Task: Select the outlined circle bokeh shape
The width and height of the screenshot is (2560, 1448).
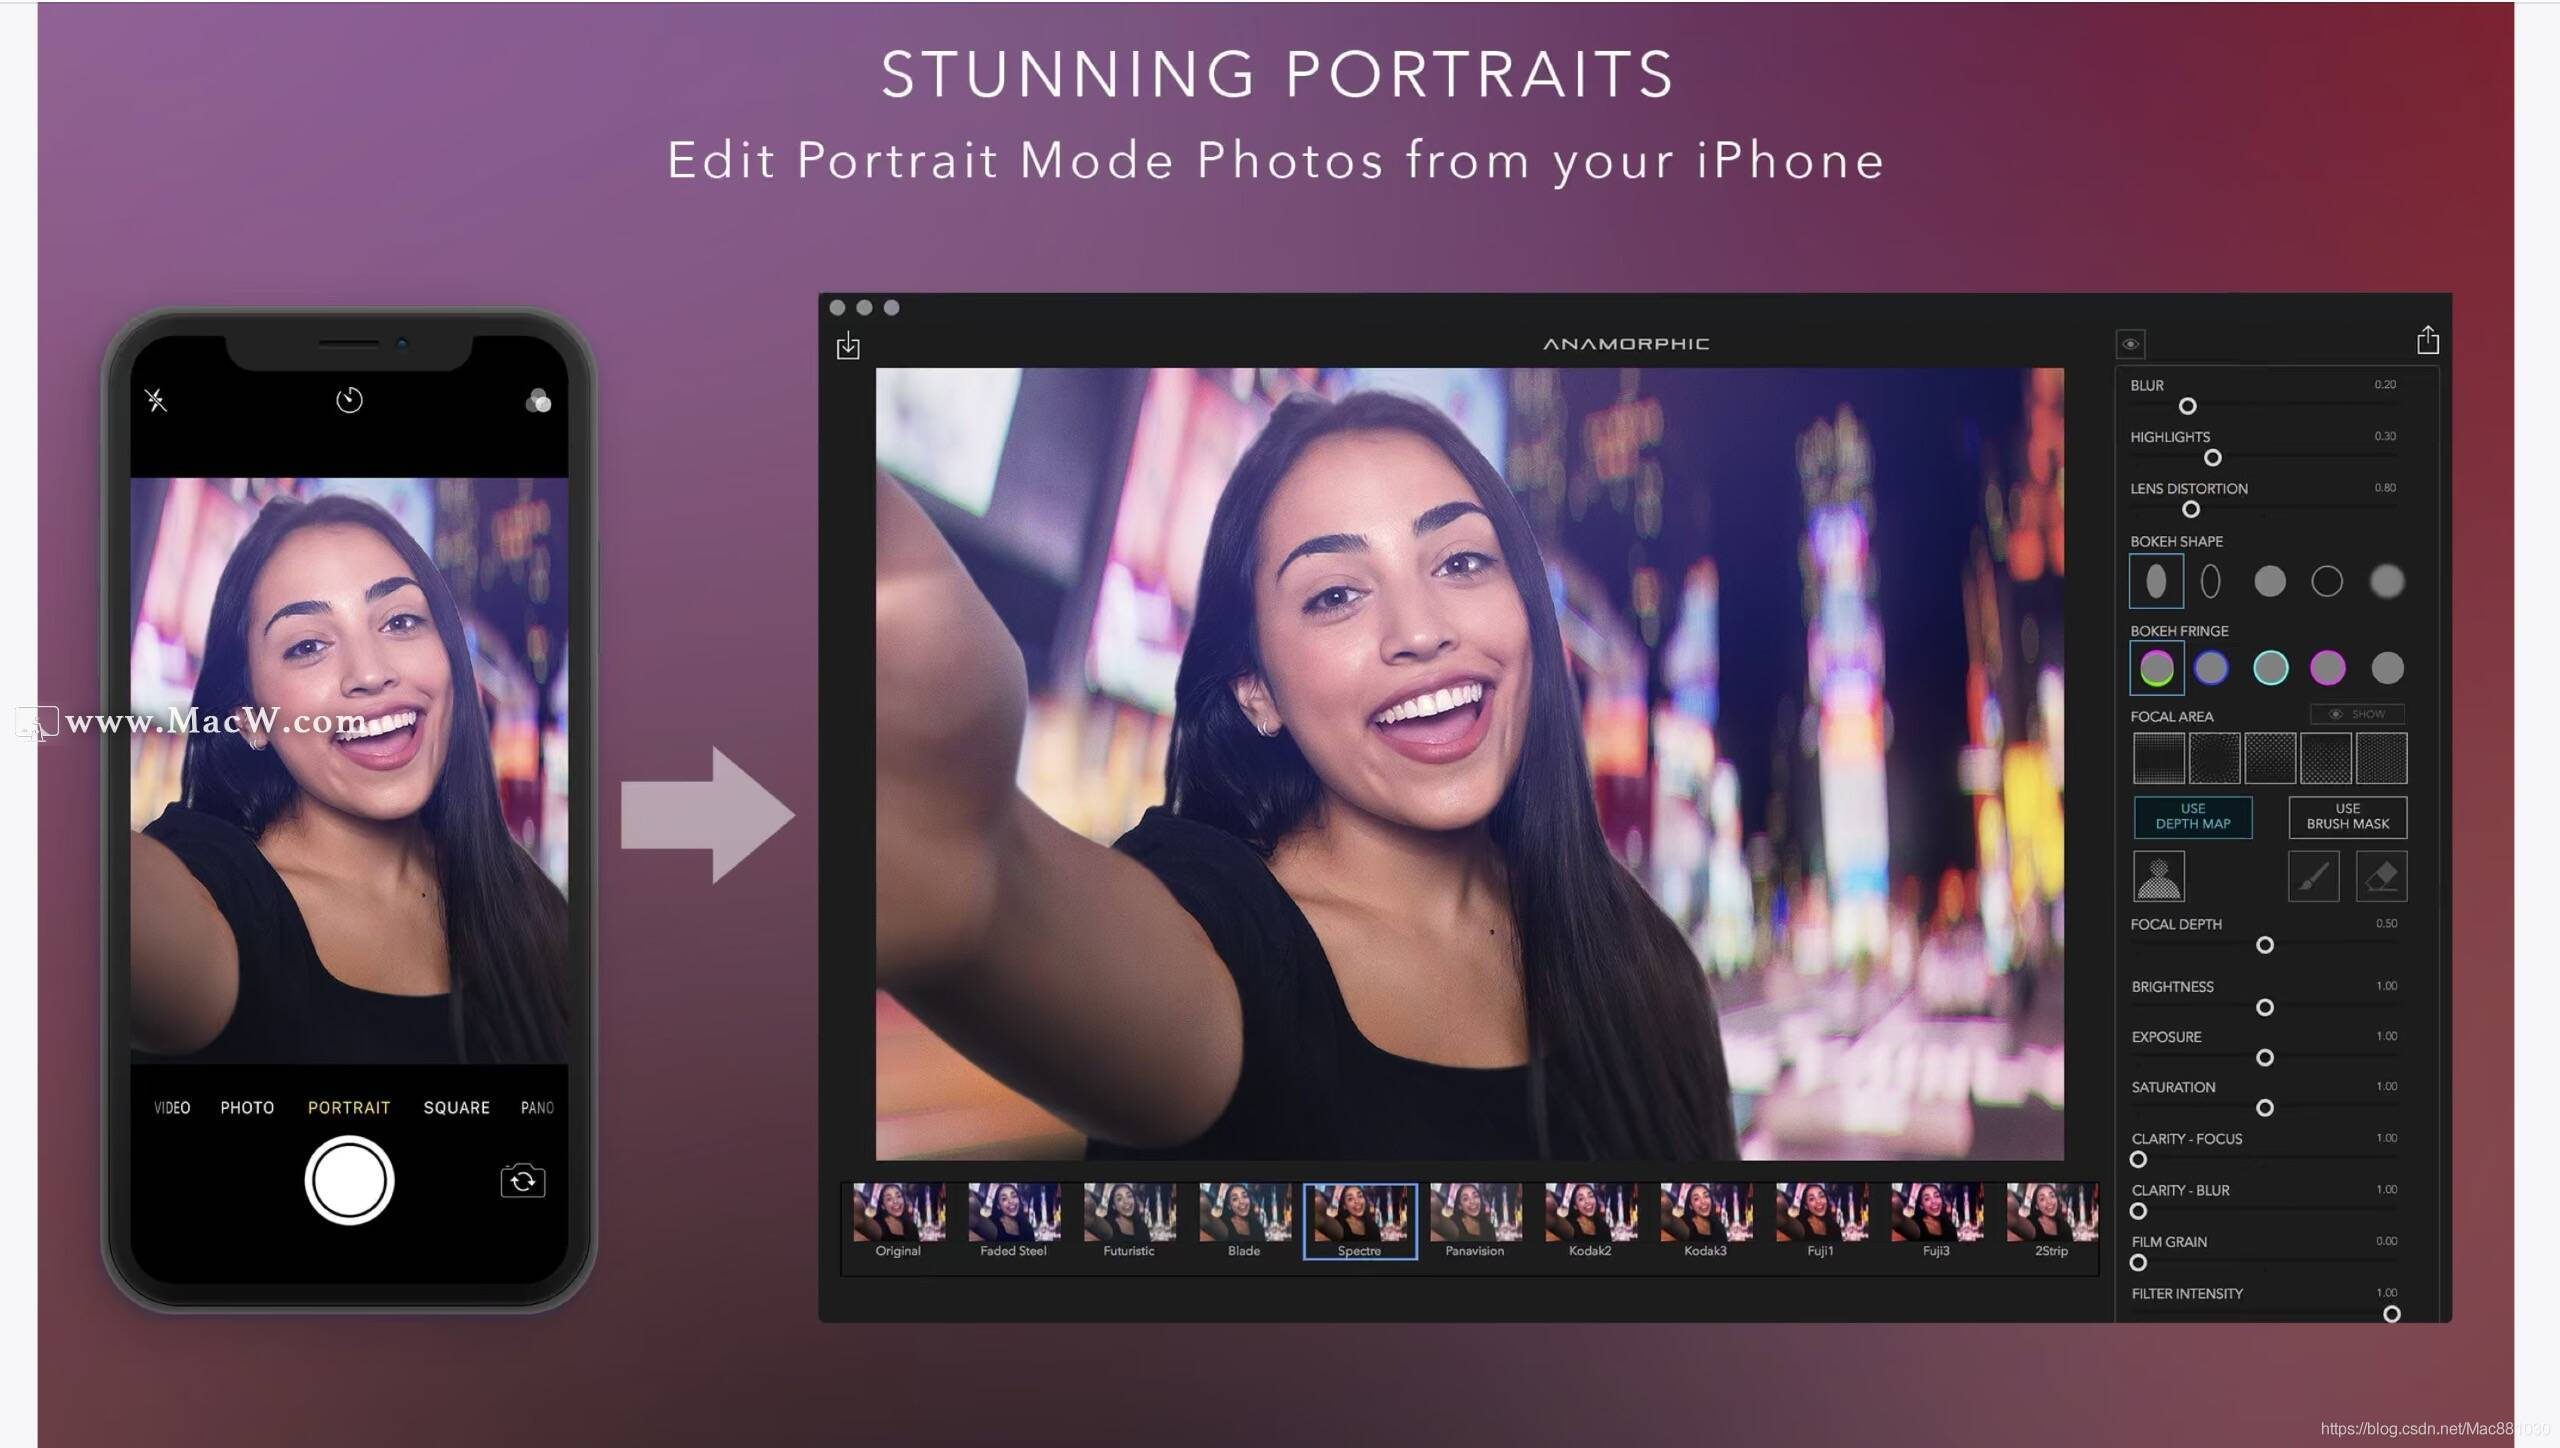Action: coord(2327,581)
